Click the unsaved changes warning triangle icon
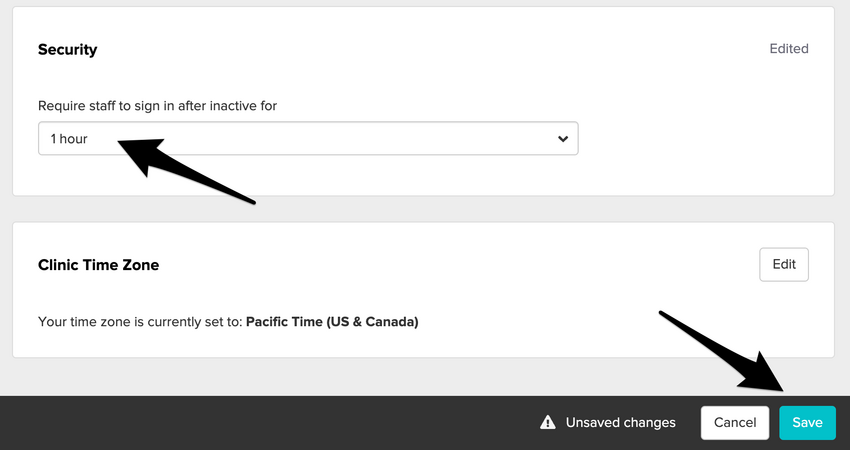The image size is (850, 450). 548,423
